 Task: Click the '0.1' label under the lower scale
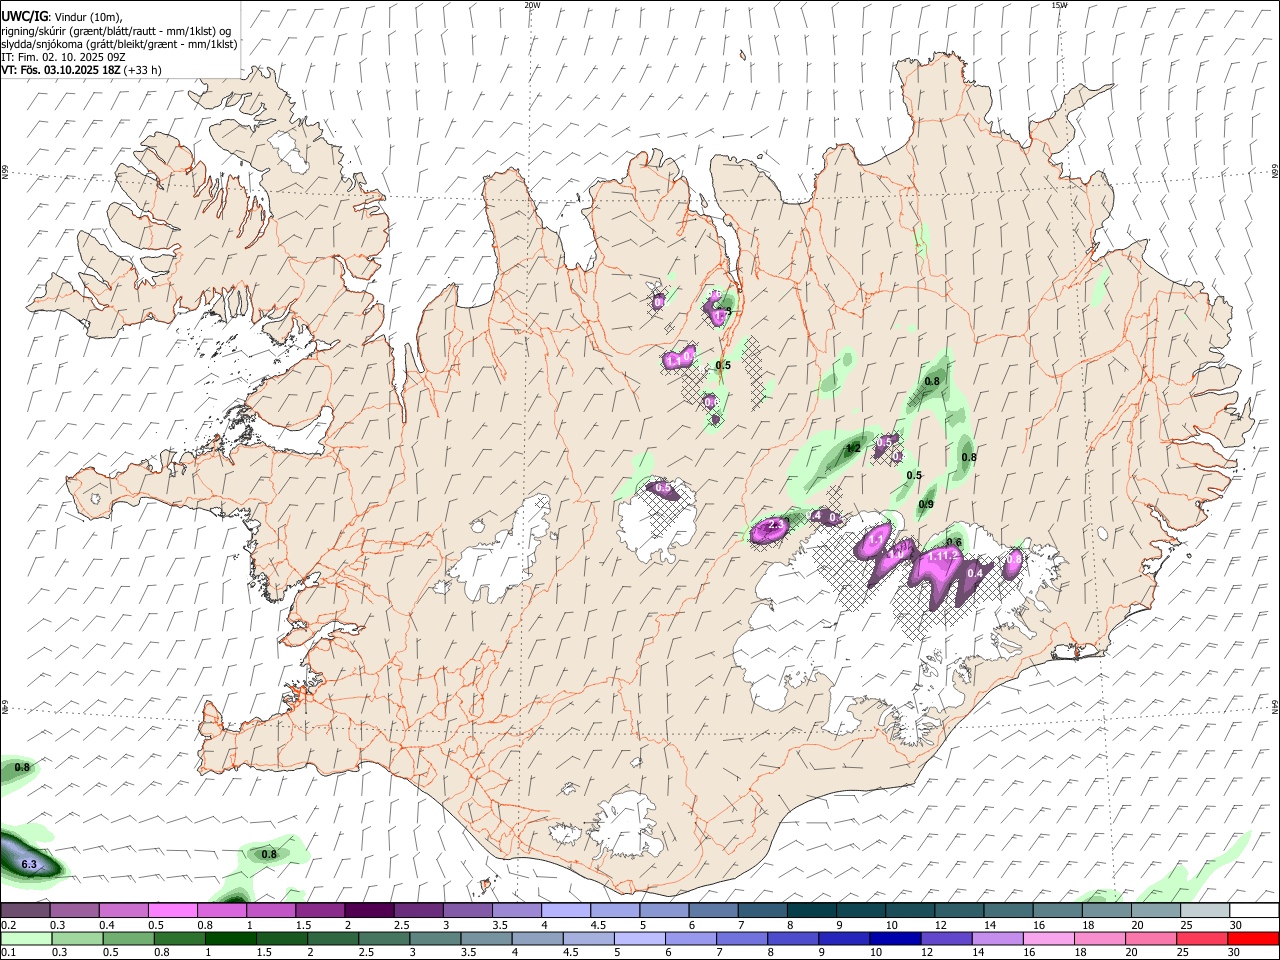pos(9,953)
